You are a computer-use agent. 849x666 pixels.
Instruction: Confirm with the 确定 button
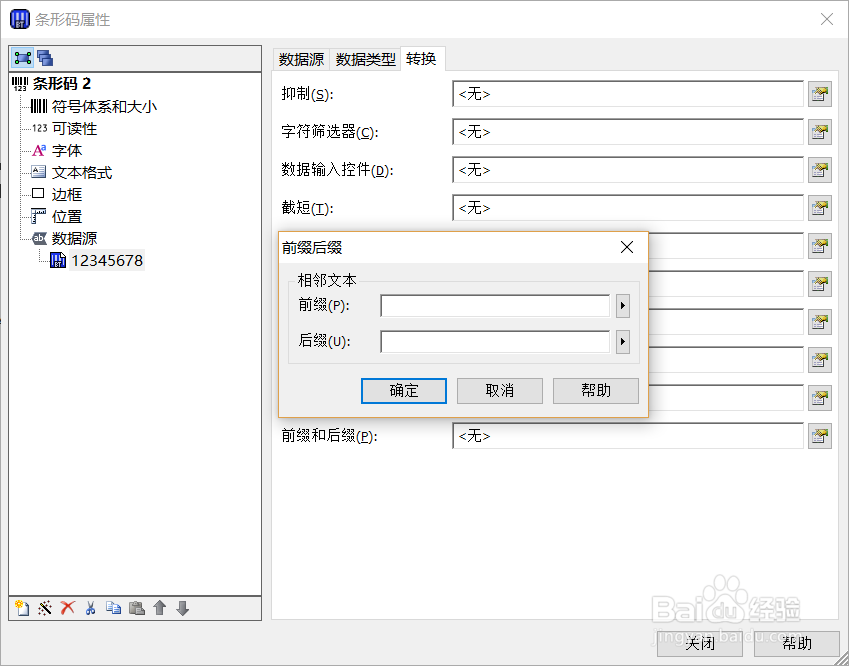(x=404, y=391)
